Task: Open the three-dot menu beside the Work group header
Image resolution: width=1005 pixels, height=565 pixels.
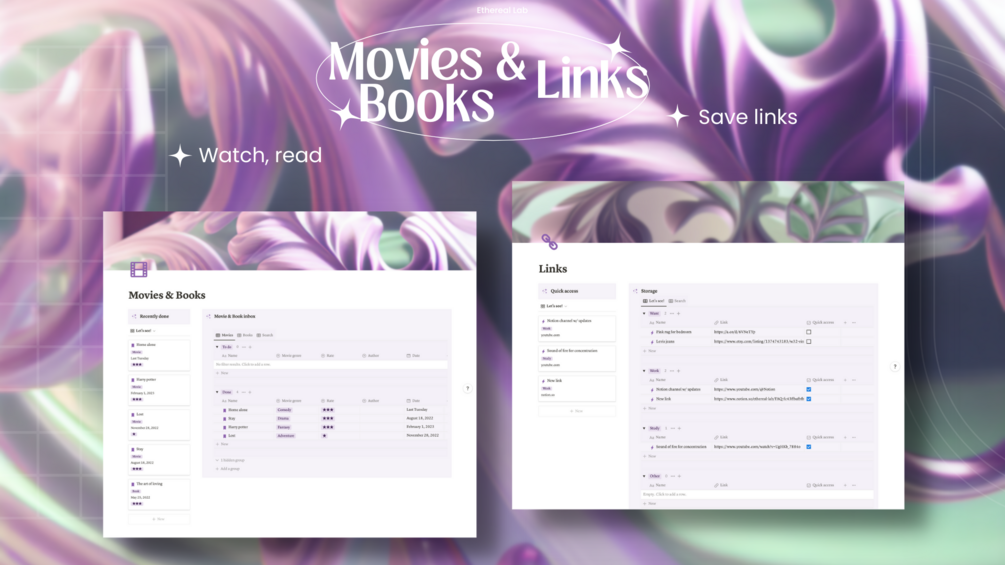Action: coord(672,371)
